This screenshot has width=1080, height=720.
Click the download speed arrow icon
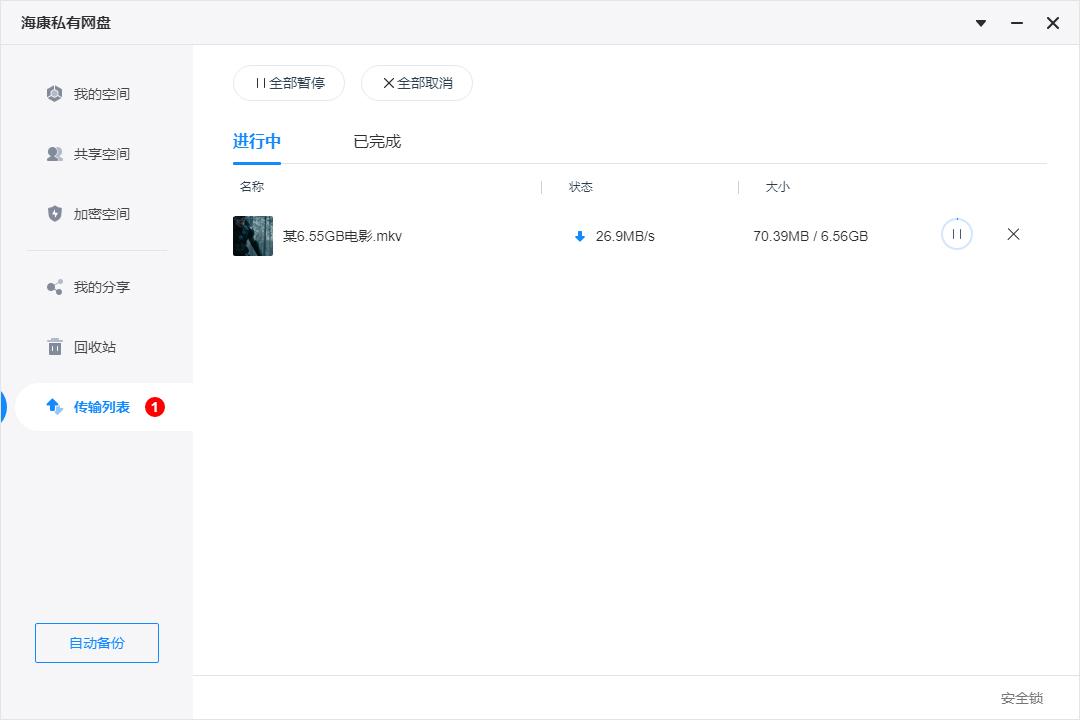pyautogui.click(x=580, y=236)
